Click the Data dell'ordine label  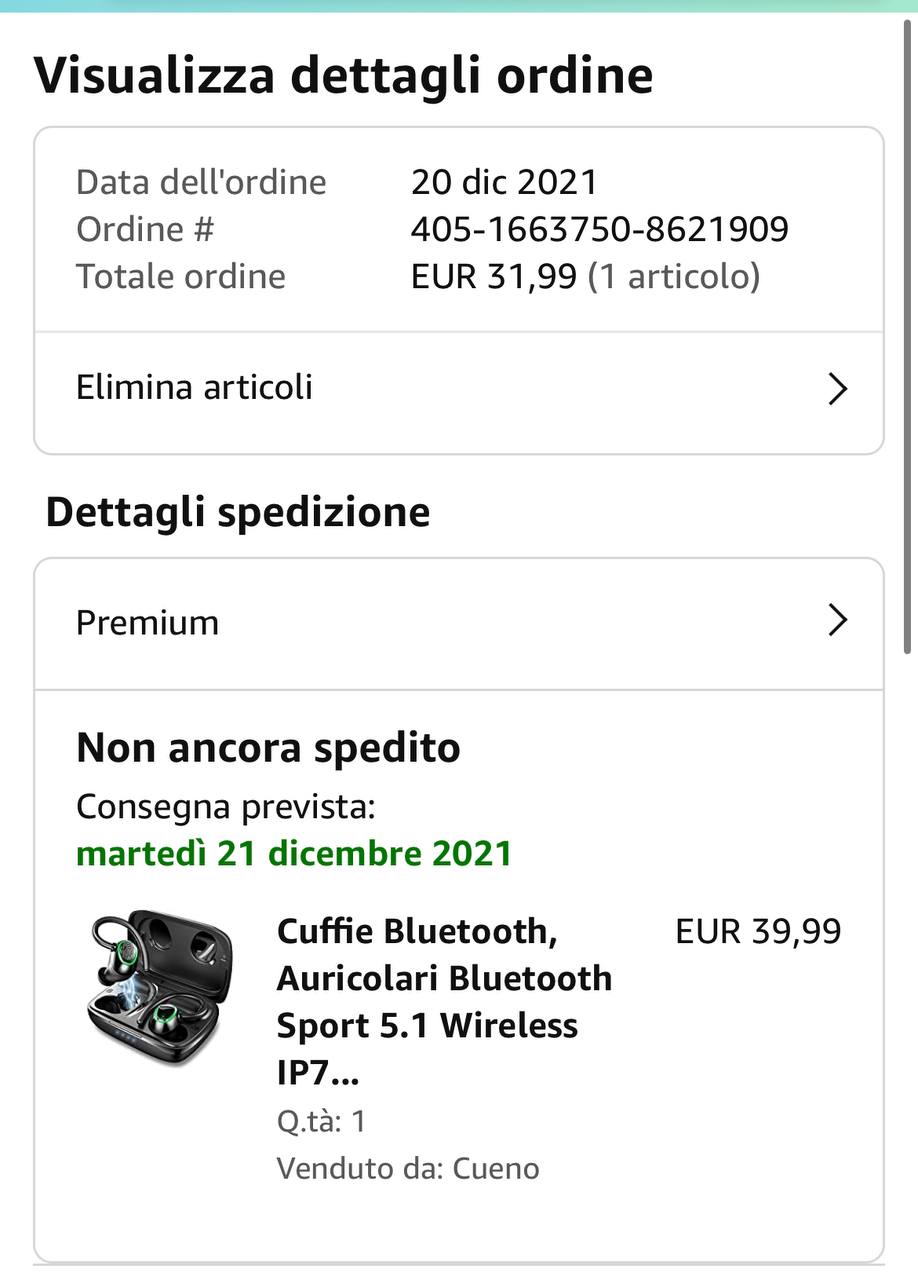201,183
